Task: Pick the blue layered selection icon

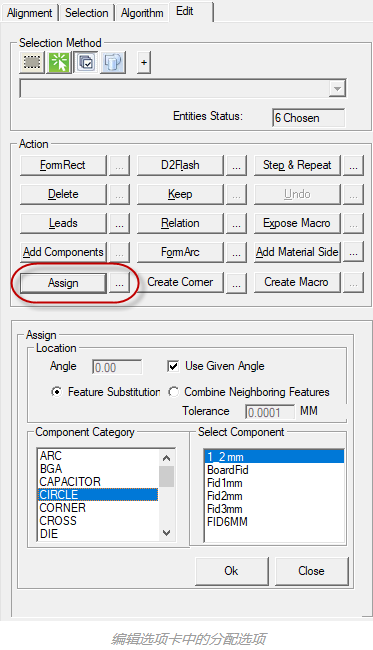Action: [113, 63]
